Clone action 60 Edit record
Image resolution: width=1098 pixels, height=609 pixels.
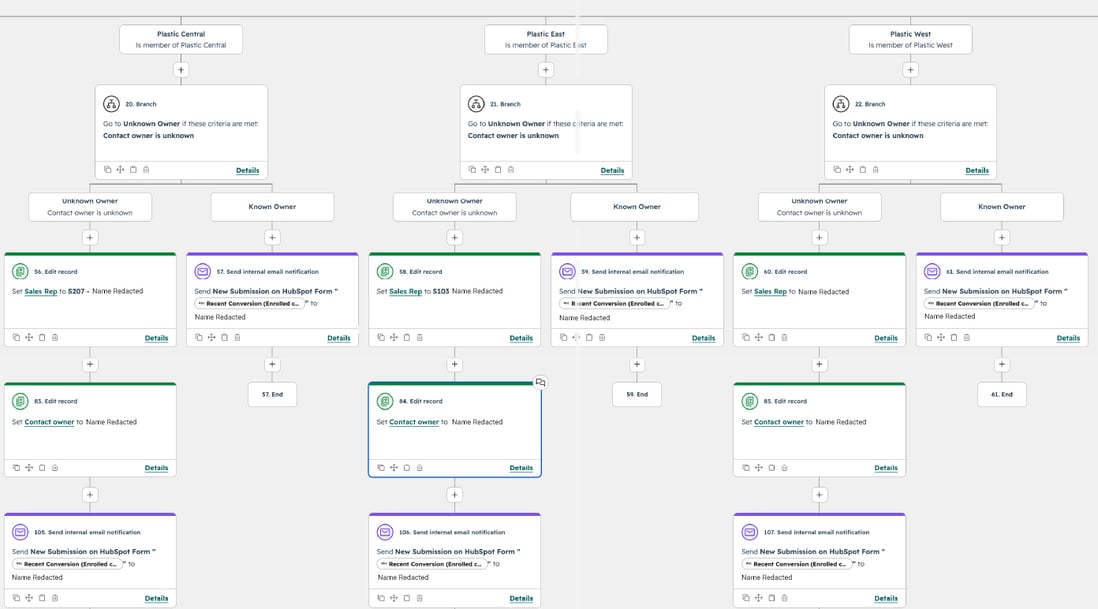[746, 337]
